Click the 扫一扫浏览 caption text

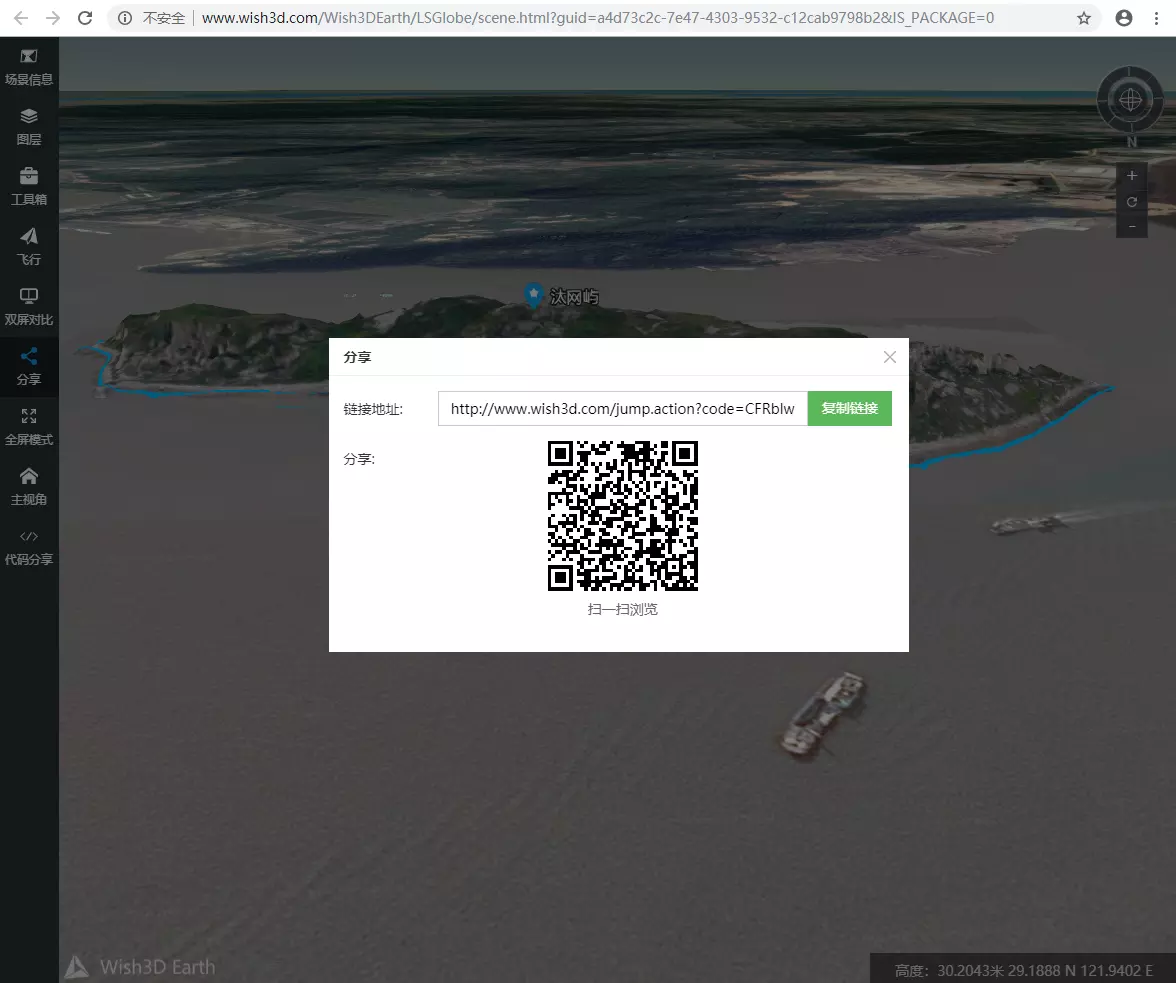coord(622,609)
